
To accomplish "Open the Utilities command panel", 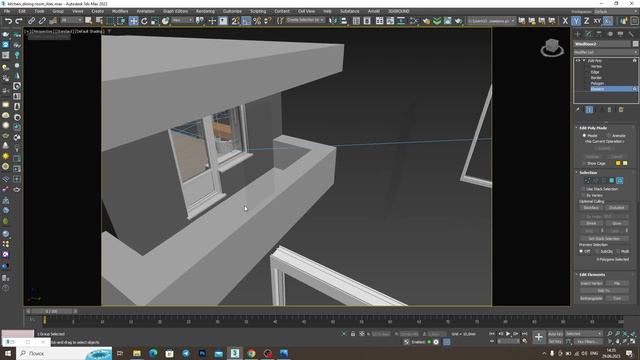I will click(x=631, y=34).
